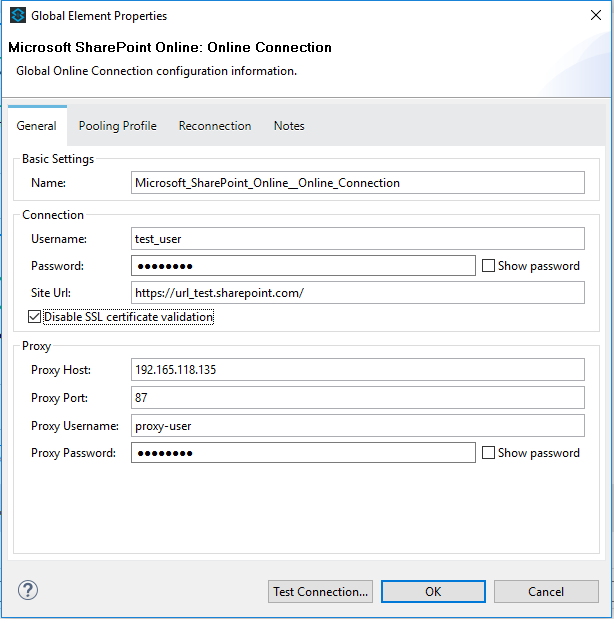The image size is (614, 619).
Task: Click the Test Connection button
Action: [320, 591]
